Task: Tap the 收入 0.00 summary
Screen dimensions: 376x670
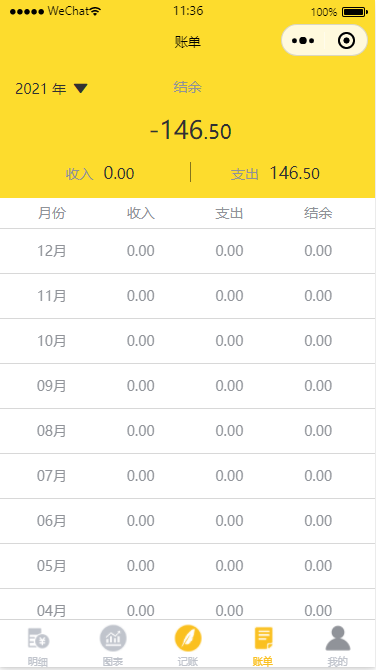Action: coord(100,173)
